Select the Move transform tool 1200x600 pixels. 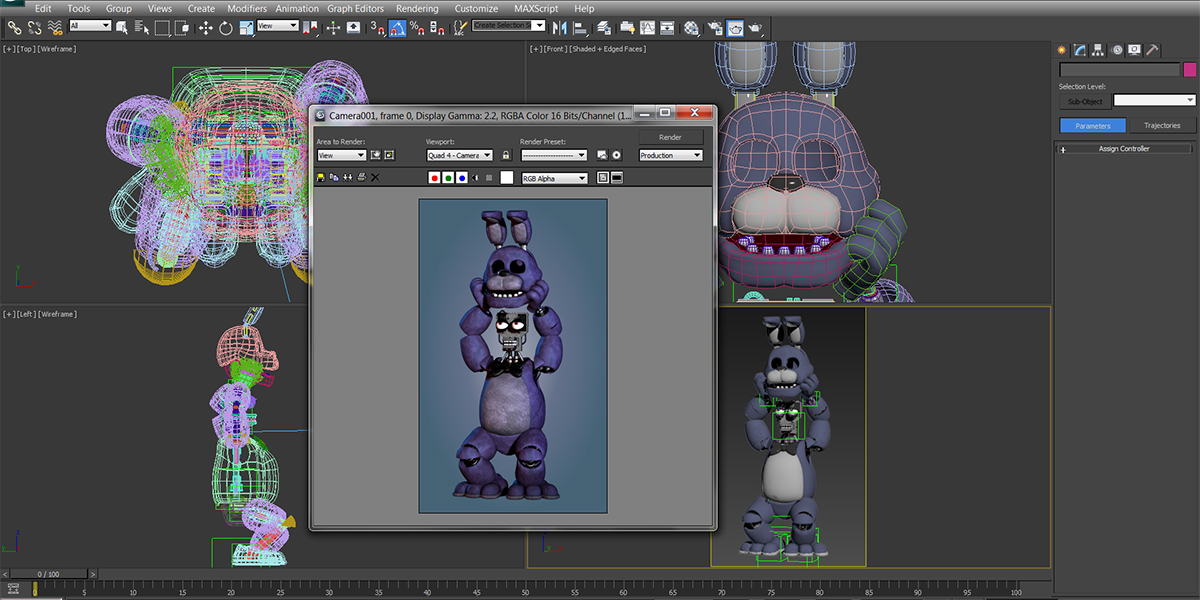[x=206, y=28]
